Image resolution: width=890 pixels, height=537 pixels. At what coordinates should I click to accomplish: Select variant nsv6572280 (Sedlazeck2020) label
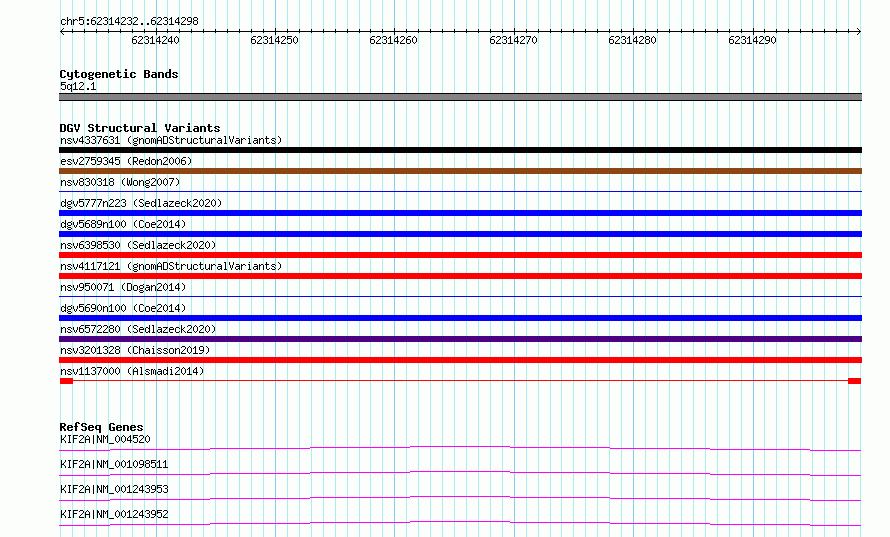click(138, 329)
